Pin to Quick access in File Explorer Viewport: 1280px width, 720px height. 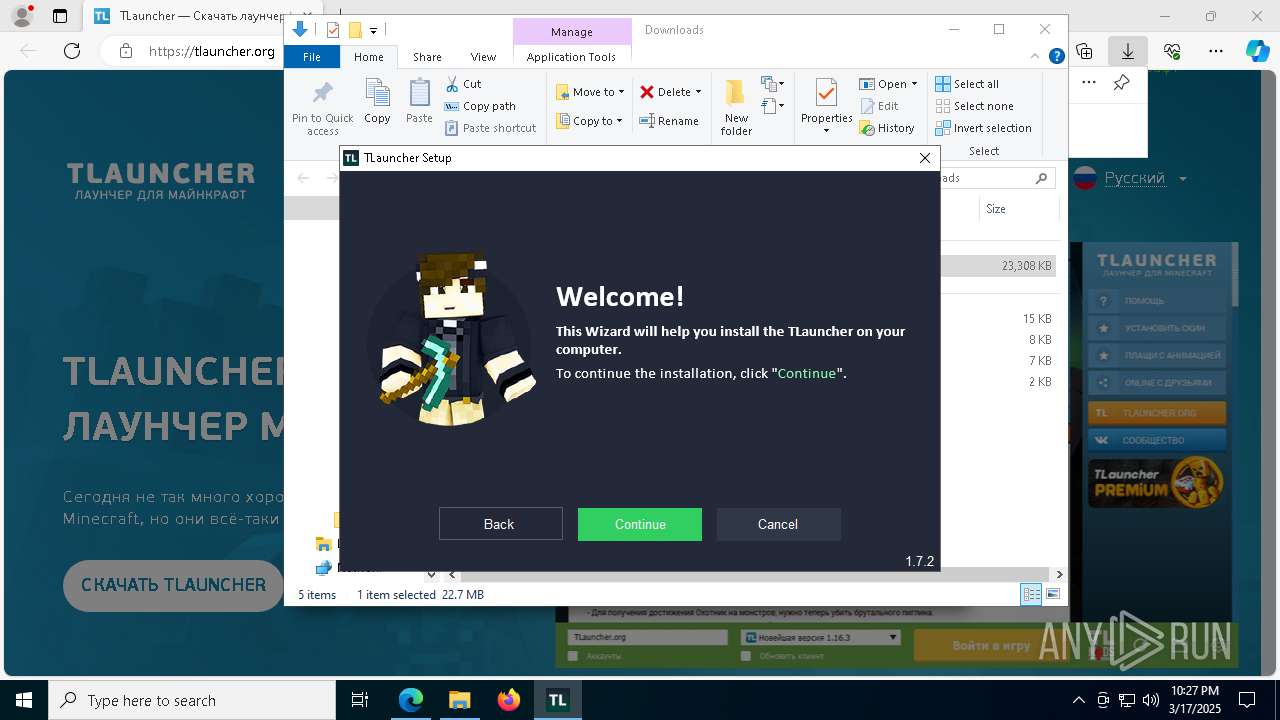pos(322,108)
